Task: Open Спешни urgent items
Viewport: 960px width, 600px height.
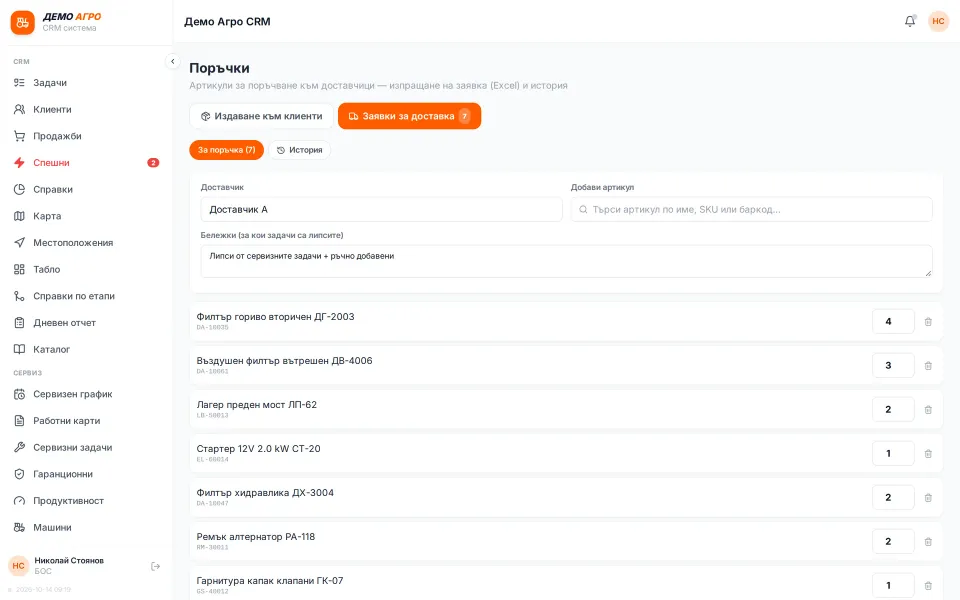Action: point(86,163)
